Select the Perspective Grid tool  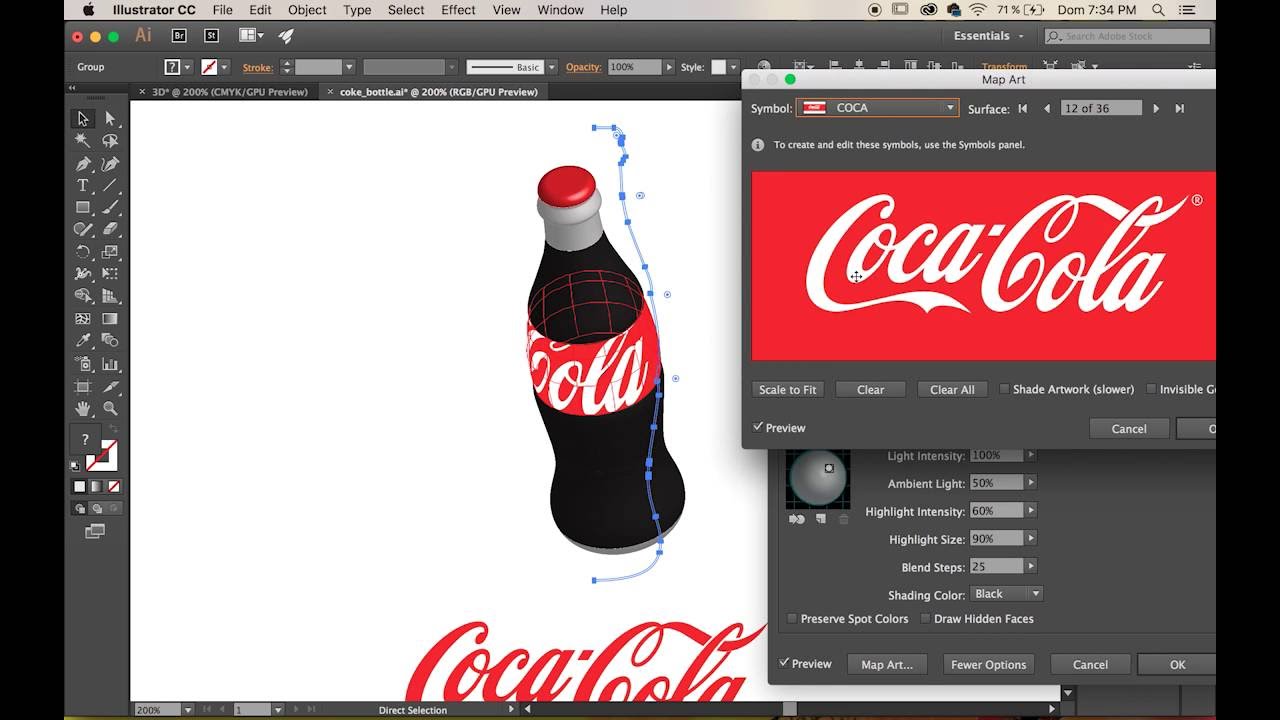[x=110, y=296]
